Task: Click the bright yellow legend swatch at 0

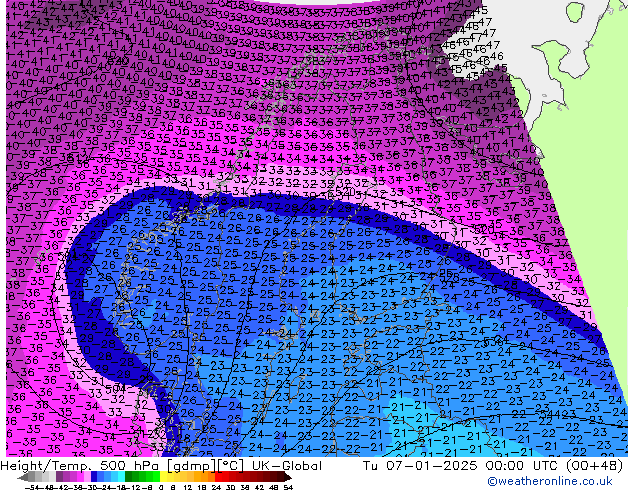Action: 163,477
